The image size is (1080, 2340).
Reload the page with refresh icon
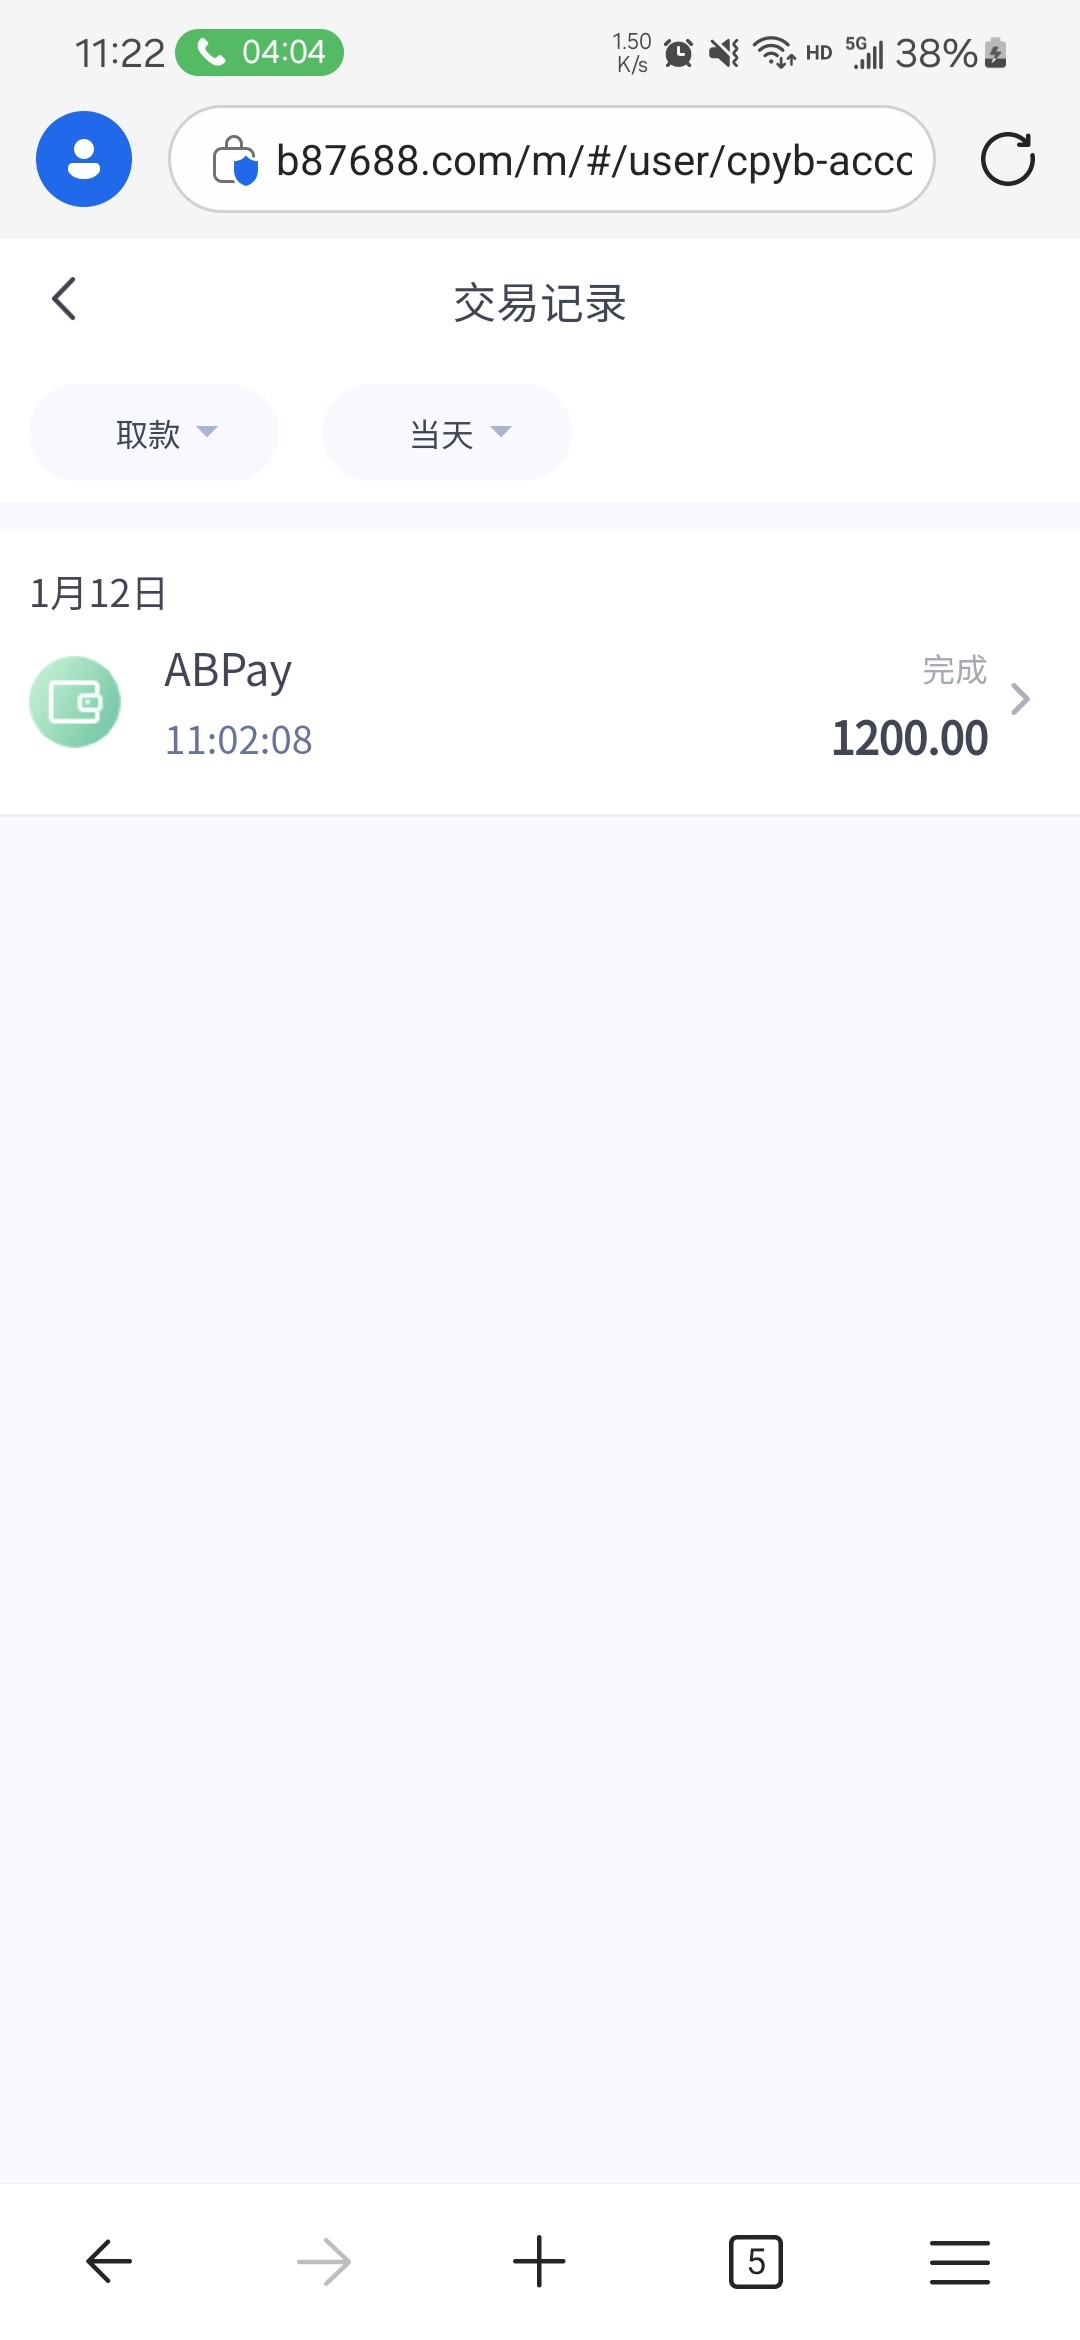(1007, 159)
